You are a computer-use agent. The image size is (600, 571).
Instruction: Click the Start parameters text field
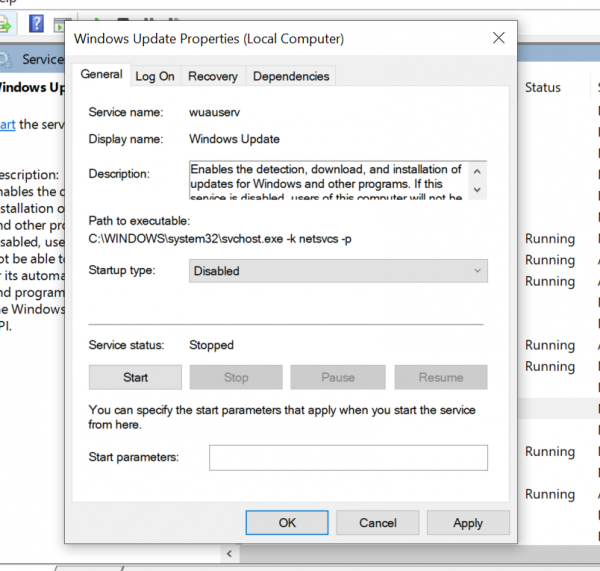348,458
